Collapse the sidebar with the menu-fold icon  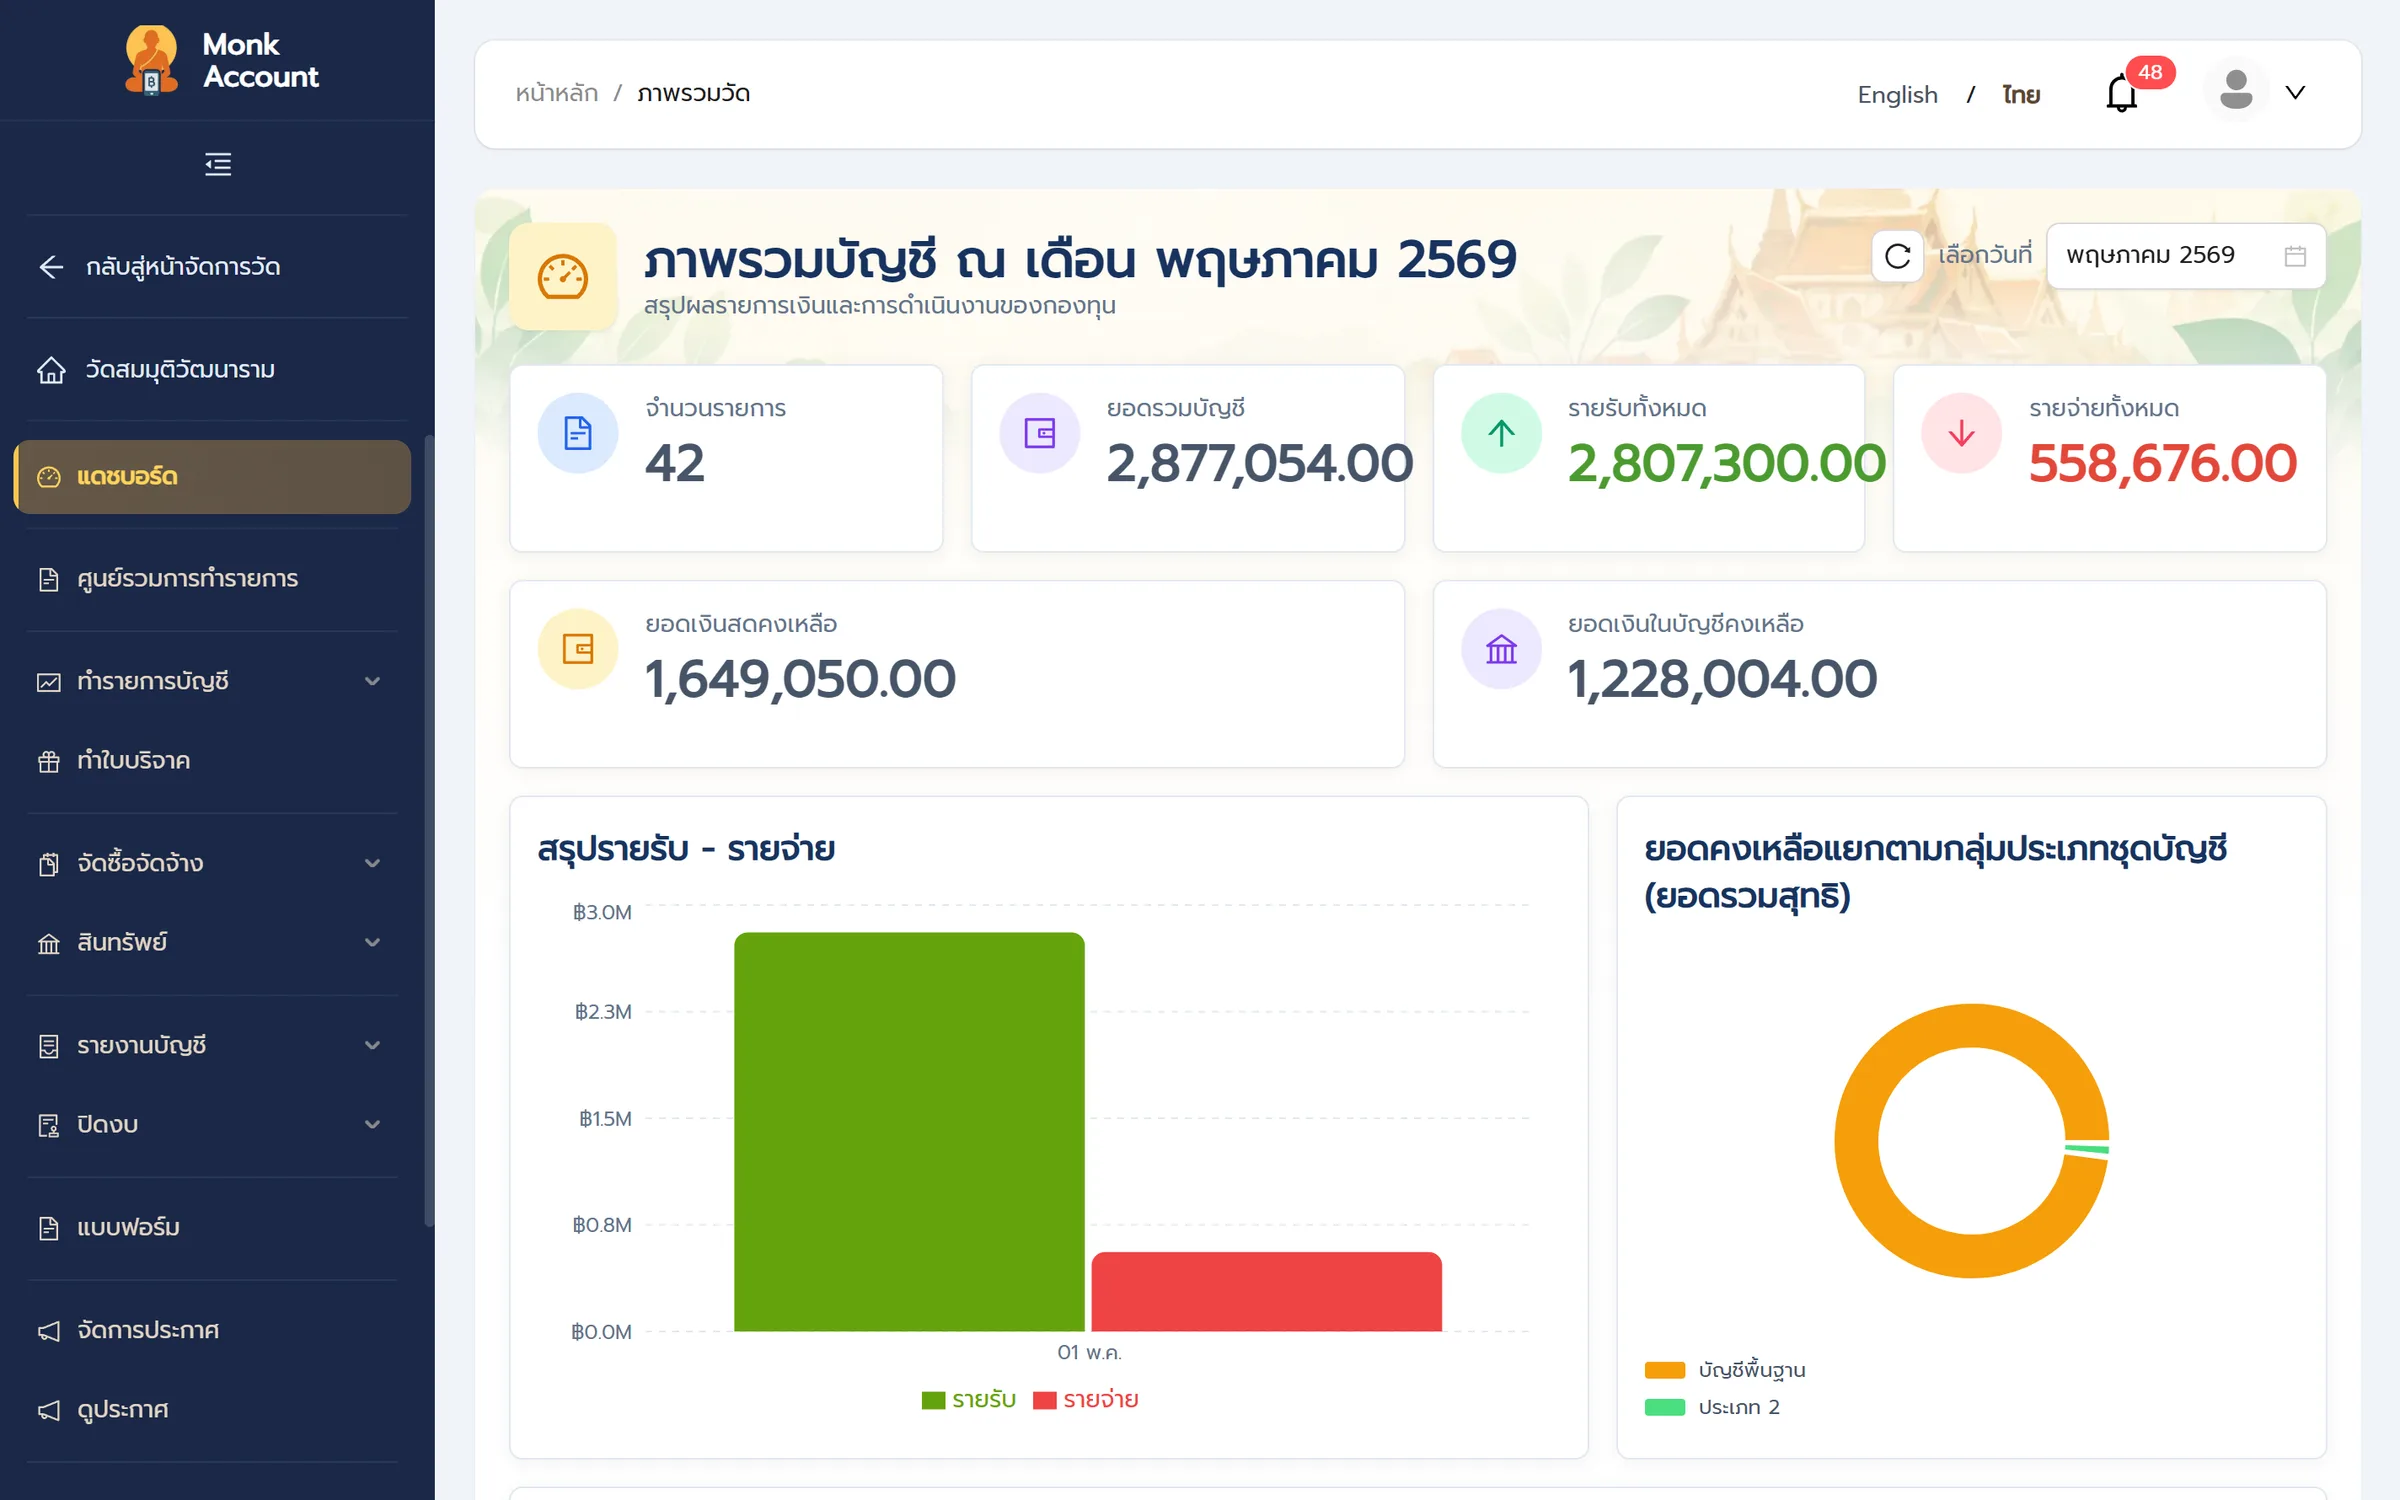pos(218,164)
